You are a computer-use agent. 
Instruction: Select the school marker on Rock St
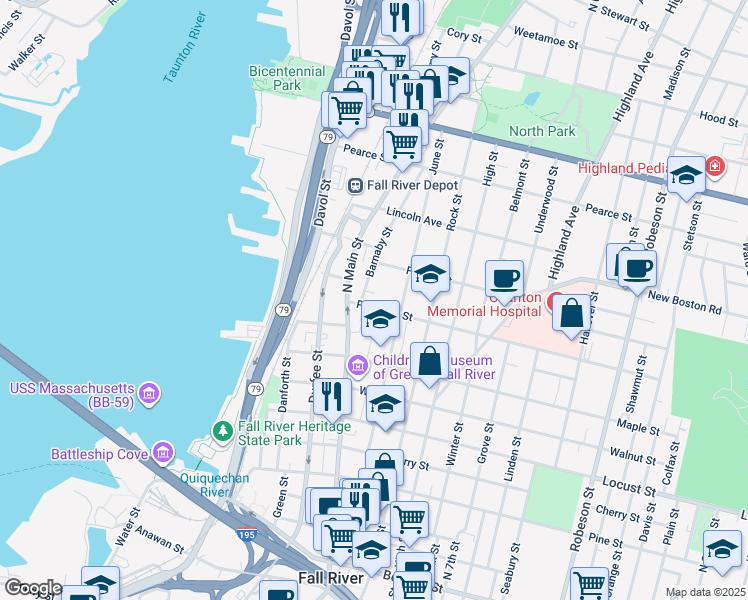coord(430,278)
